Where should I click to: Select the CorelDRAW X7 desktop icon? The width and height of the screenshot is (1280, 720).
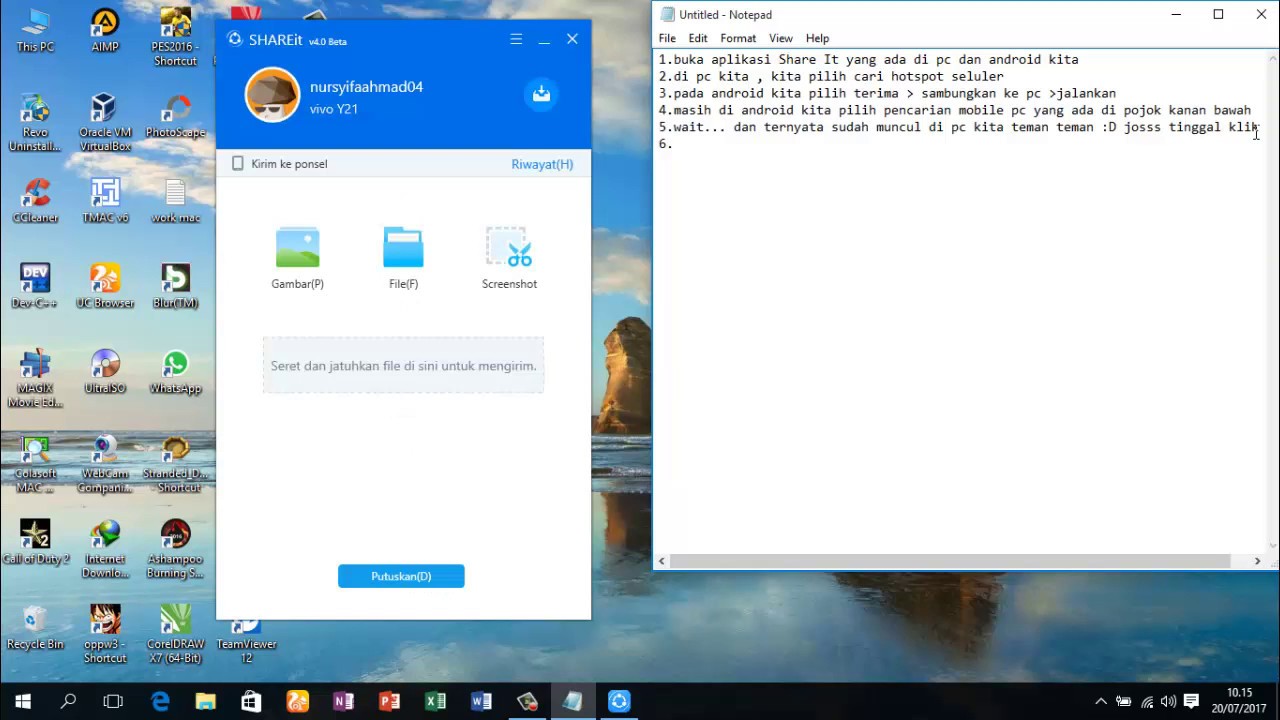[x=175, y=634]
